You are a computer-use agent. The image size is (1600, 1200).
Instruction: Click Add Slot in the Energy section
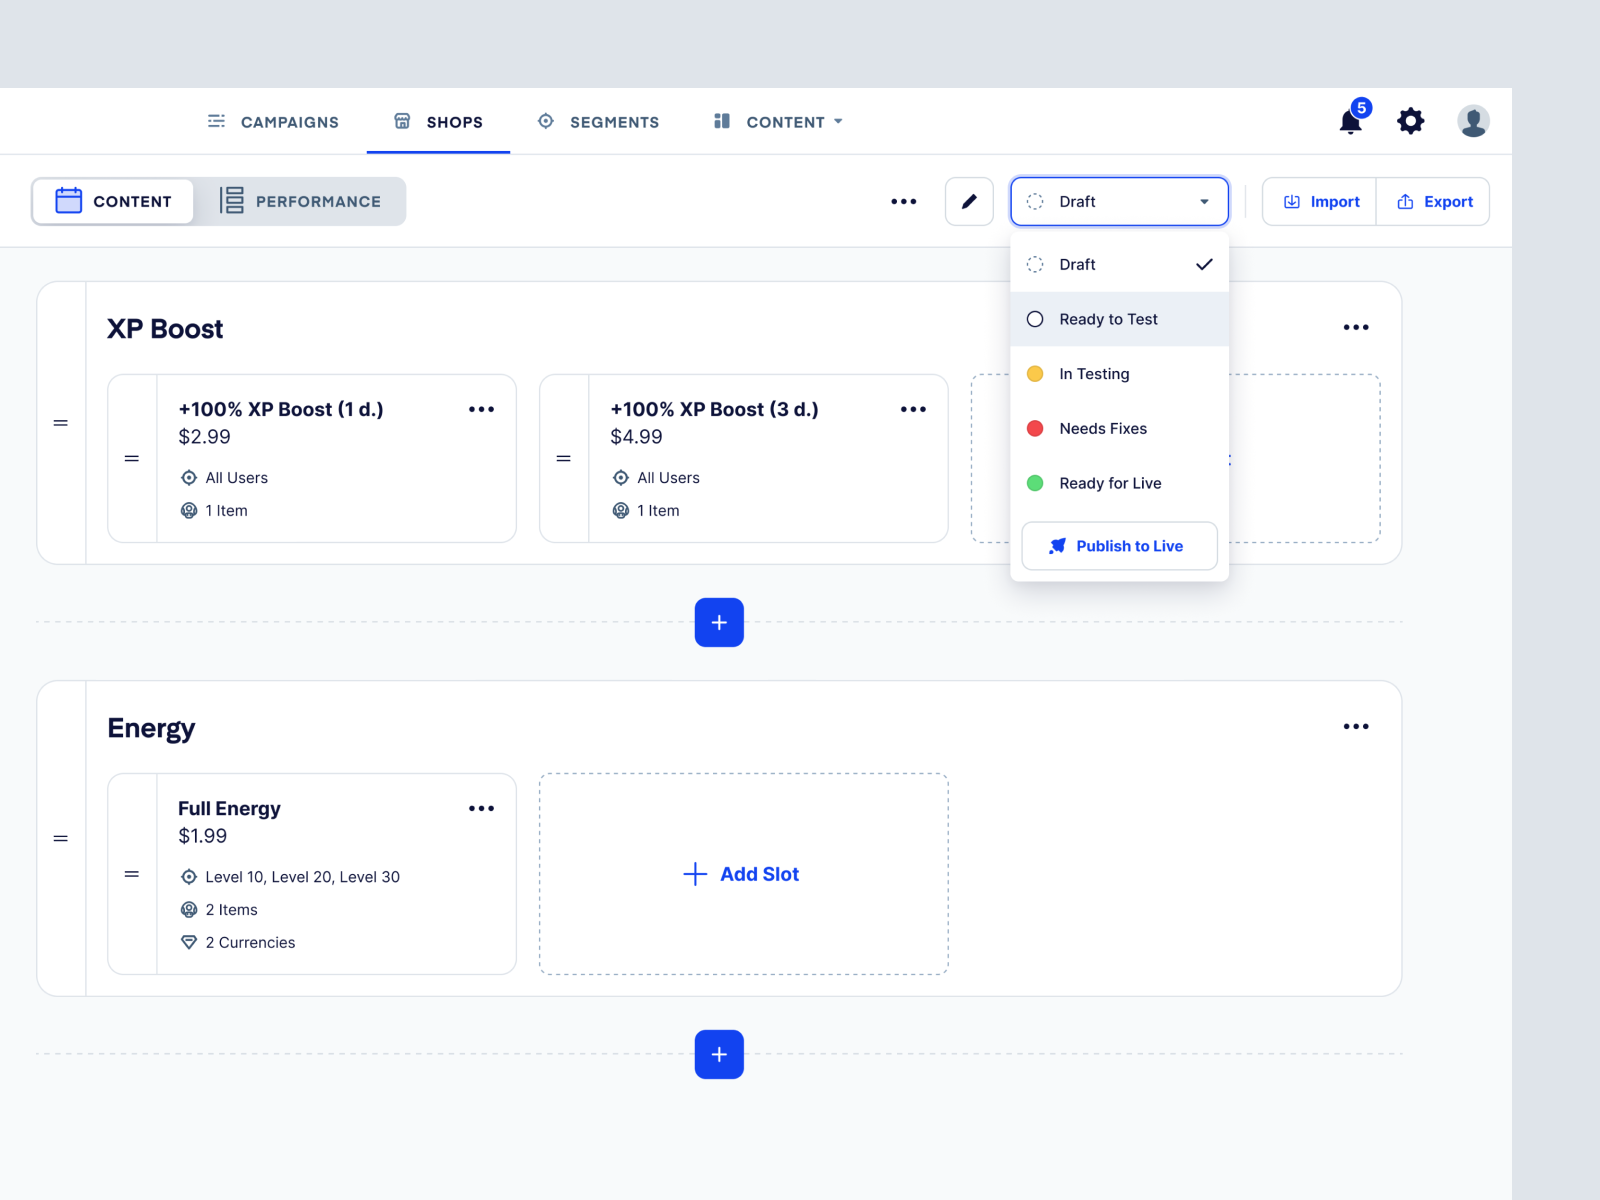coord(742,874)
